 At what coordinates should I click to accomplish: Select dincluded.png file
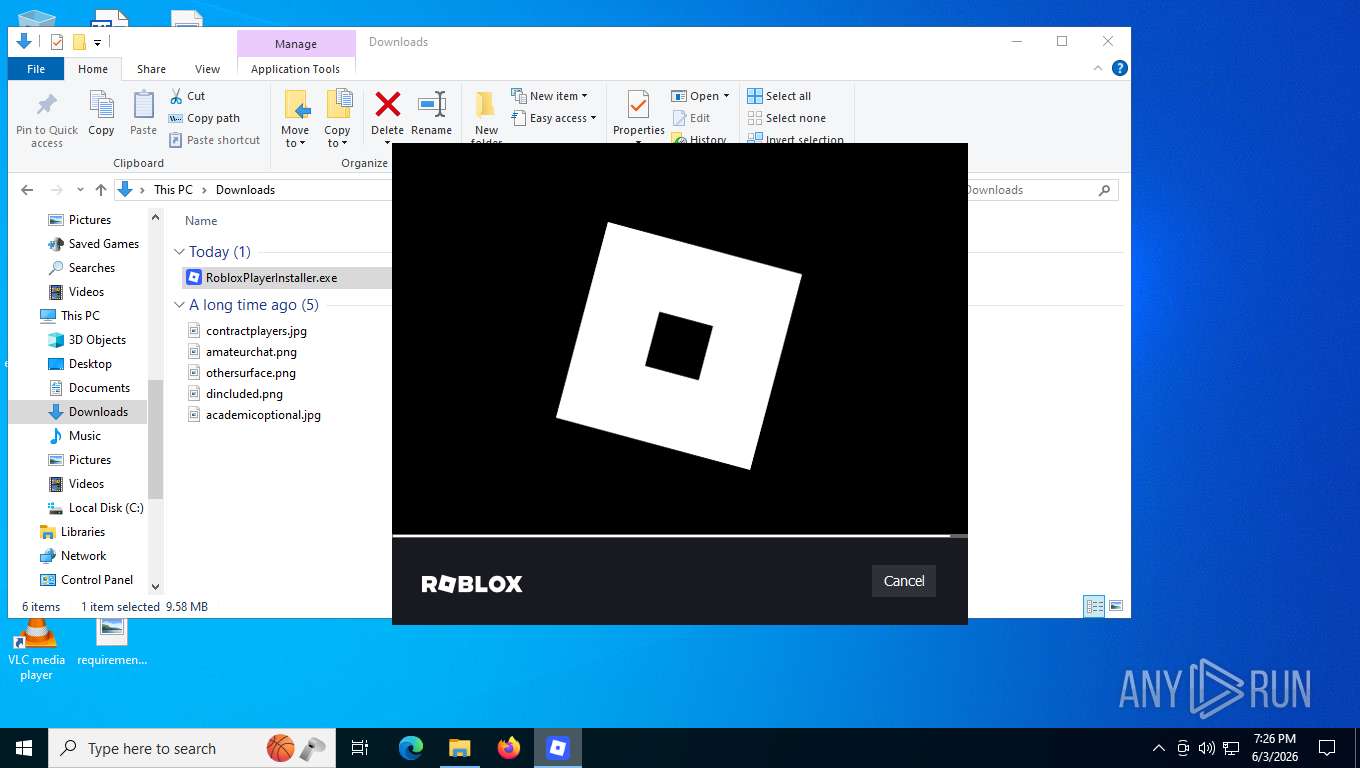point(244,394)
